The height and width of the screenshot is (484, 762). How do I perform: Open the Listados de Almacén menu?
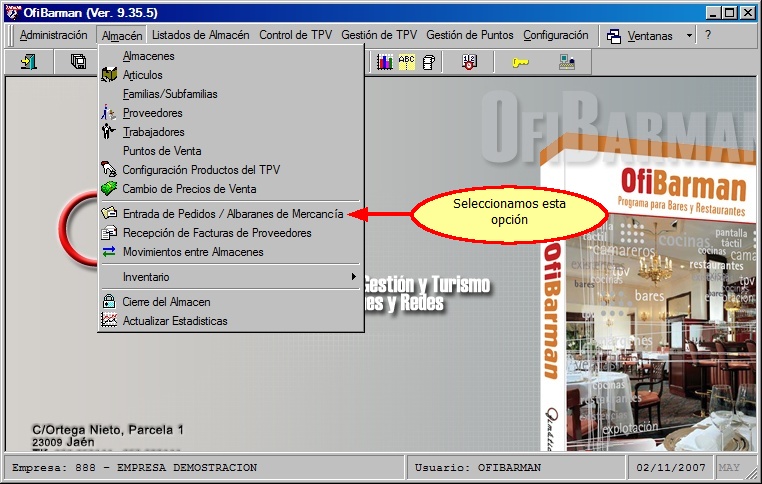[201, 35]
